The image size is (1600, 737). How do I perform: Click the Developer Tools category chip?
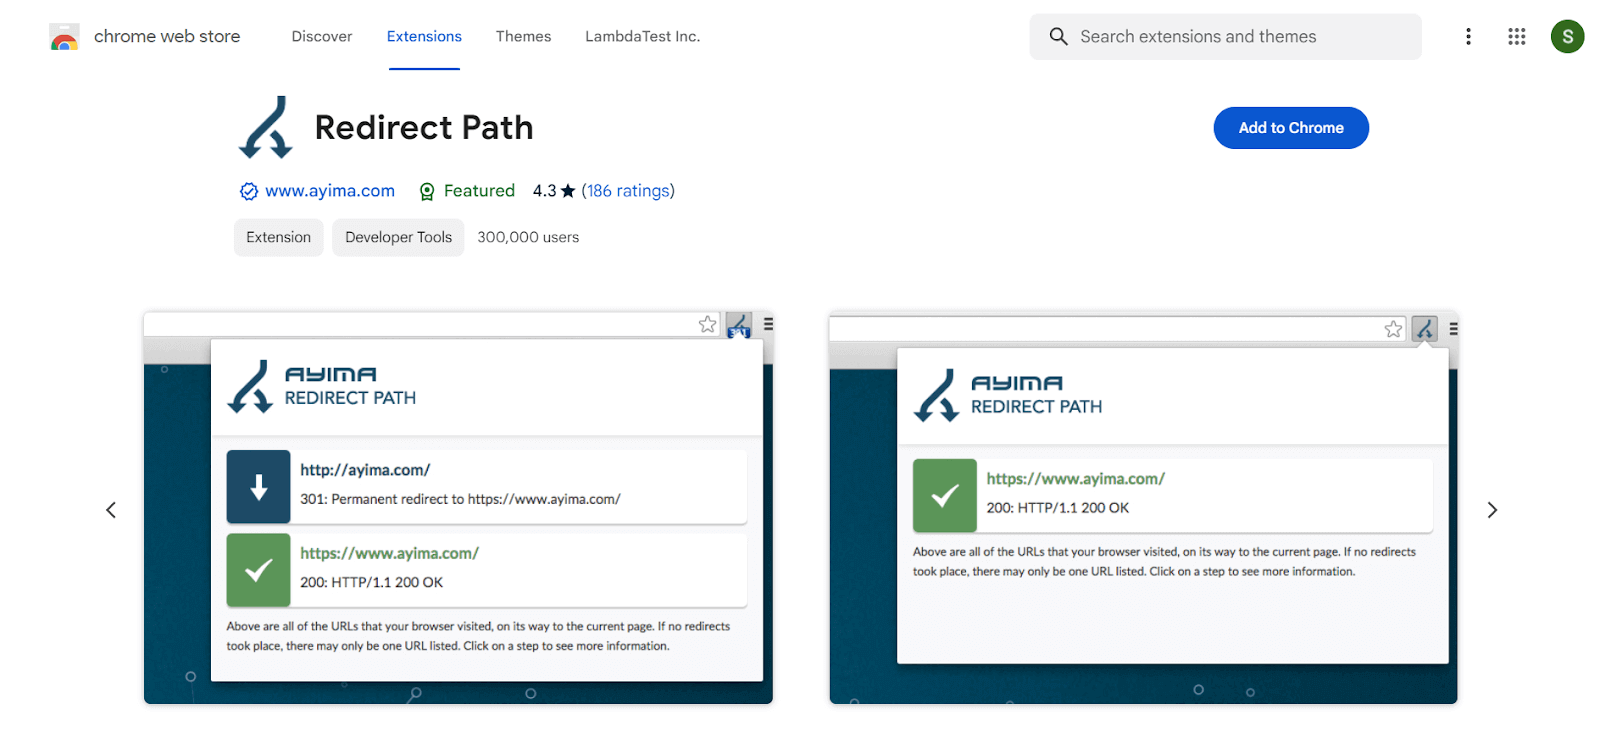[x=398, y=237]
